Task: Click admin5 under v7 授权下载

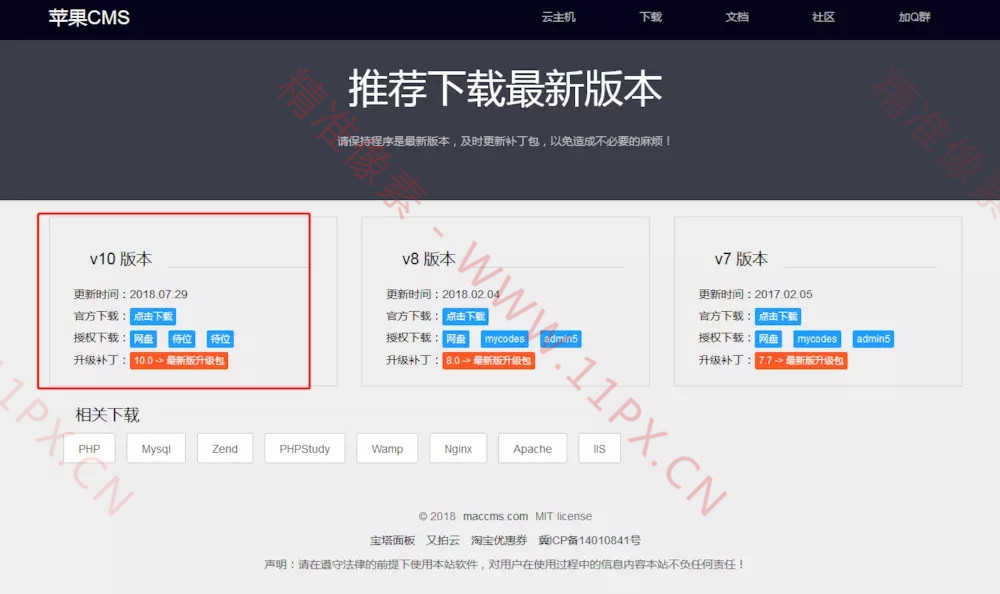Action: pos(874,339)
